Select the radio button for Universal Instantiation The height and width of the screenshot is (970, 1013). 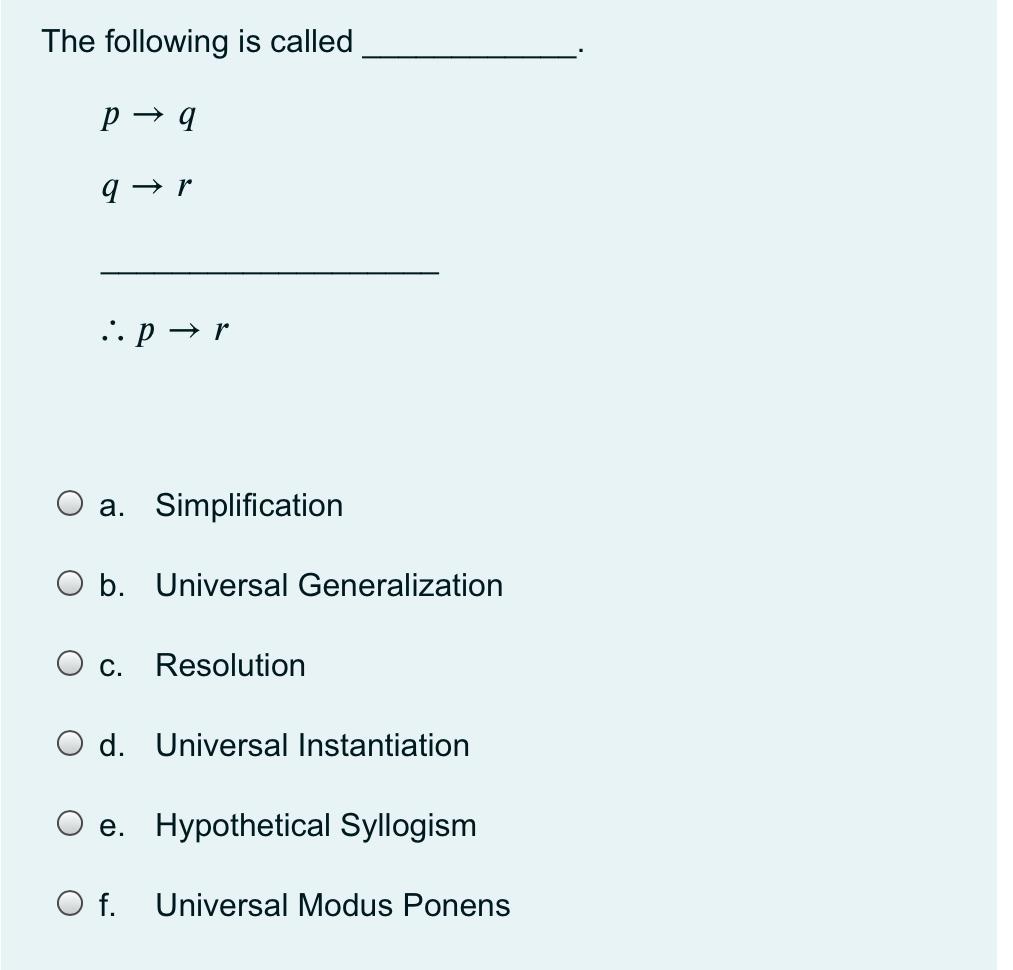point(69,744)
